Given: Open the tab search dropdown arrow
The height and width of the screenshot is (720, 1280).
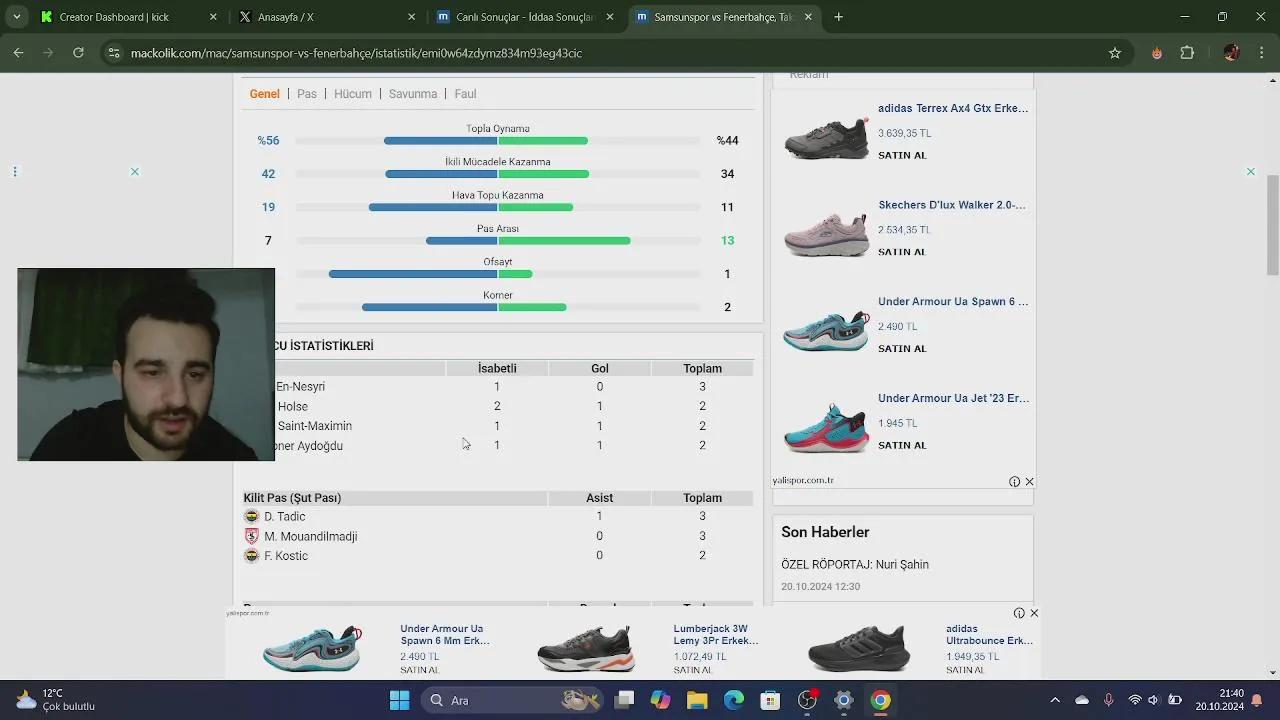Looking at the screenshot, I should 16,17.
